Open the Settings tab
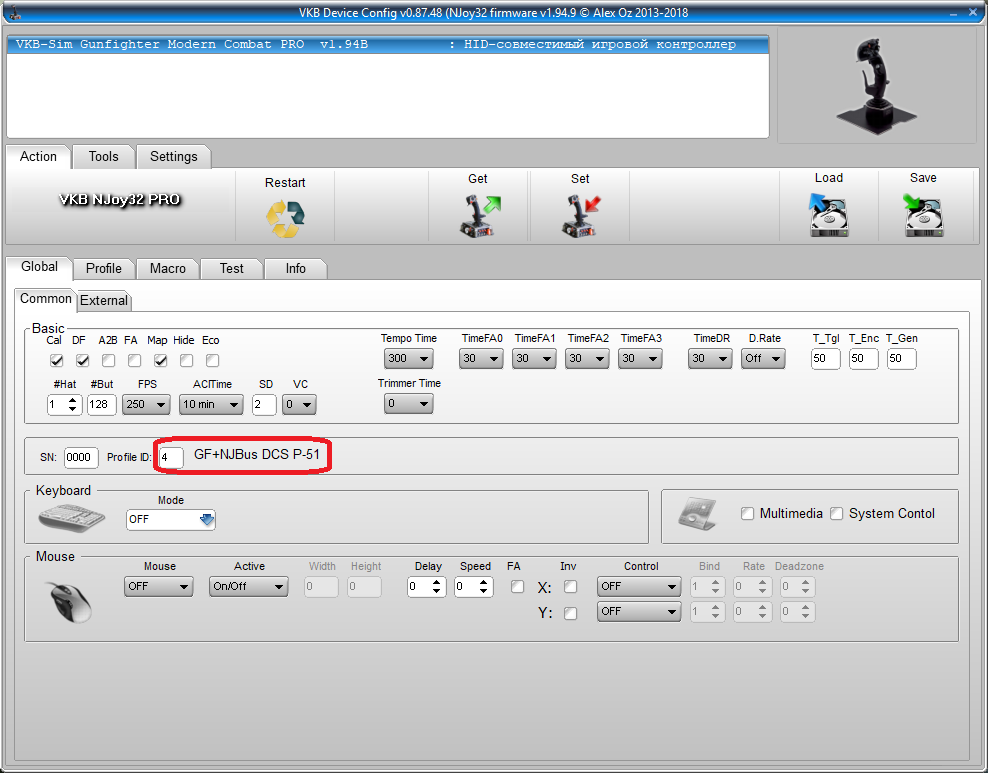Viewport: 988px width, 773px height. (174, 156)
